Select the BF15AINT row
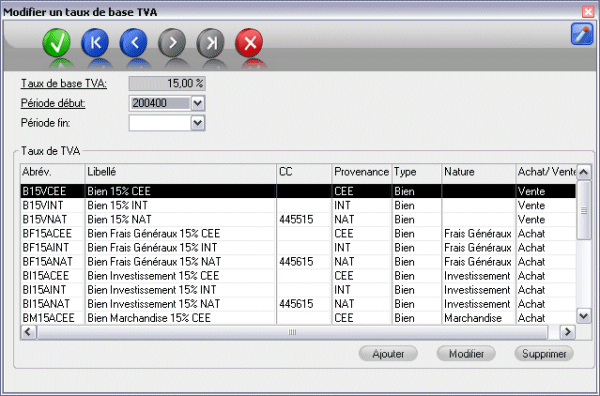600x396 pixels. click(x=298, y=248)
